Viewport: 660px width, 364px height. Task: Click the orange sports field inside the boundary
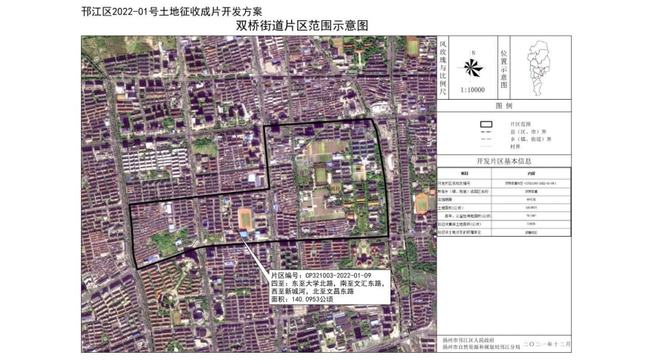[x=245, y=219]
